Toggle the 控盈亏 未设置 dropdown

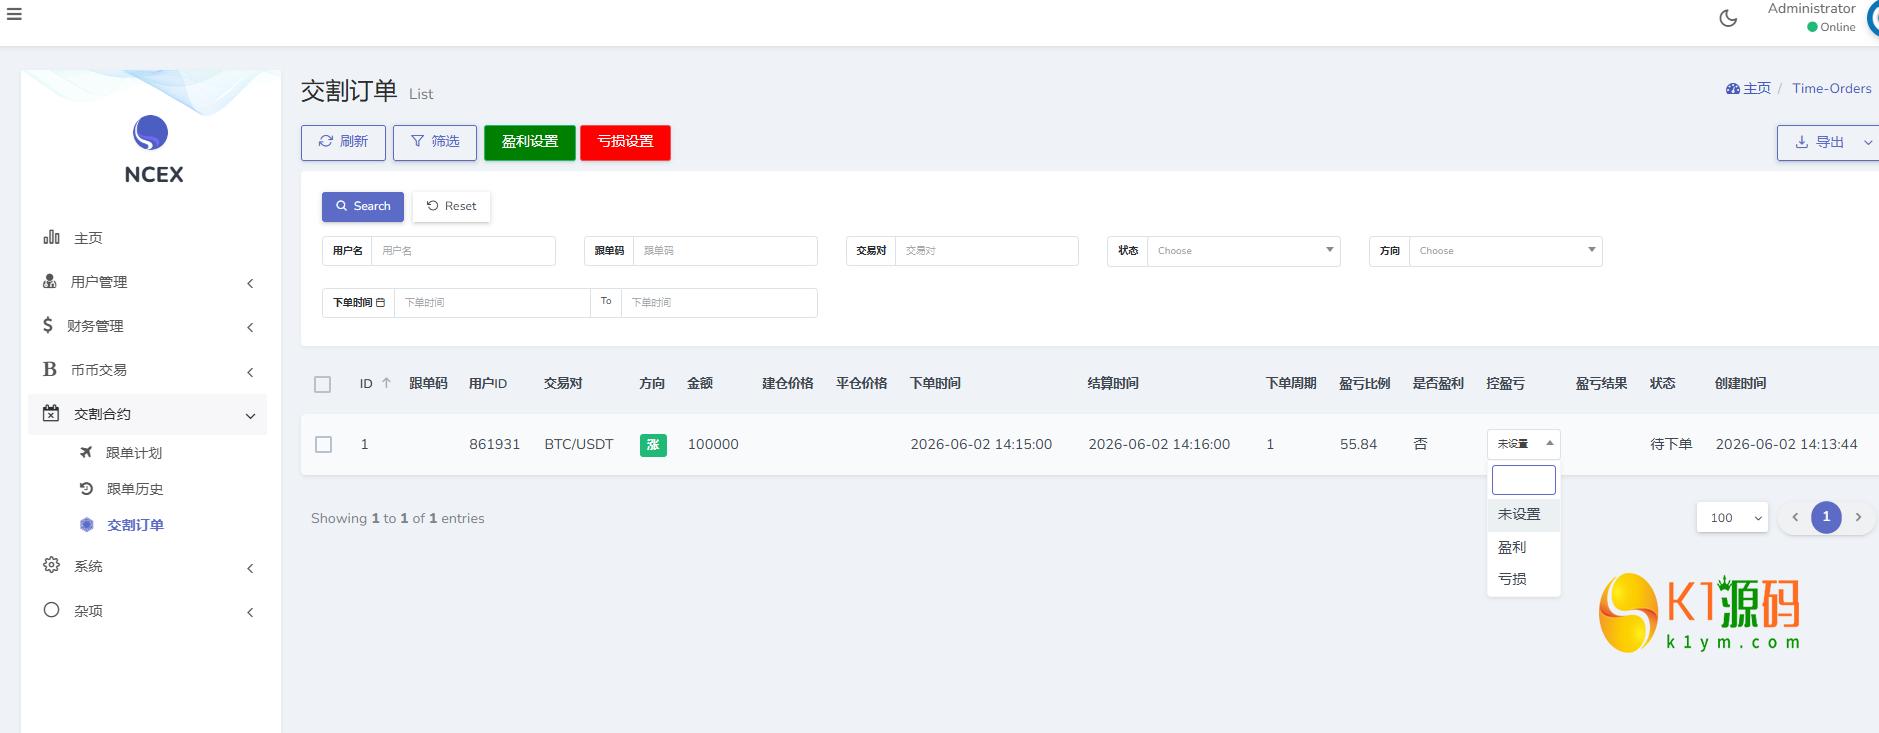coord(1524,444)
